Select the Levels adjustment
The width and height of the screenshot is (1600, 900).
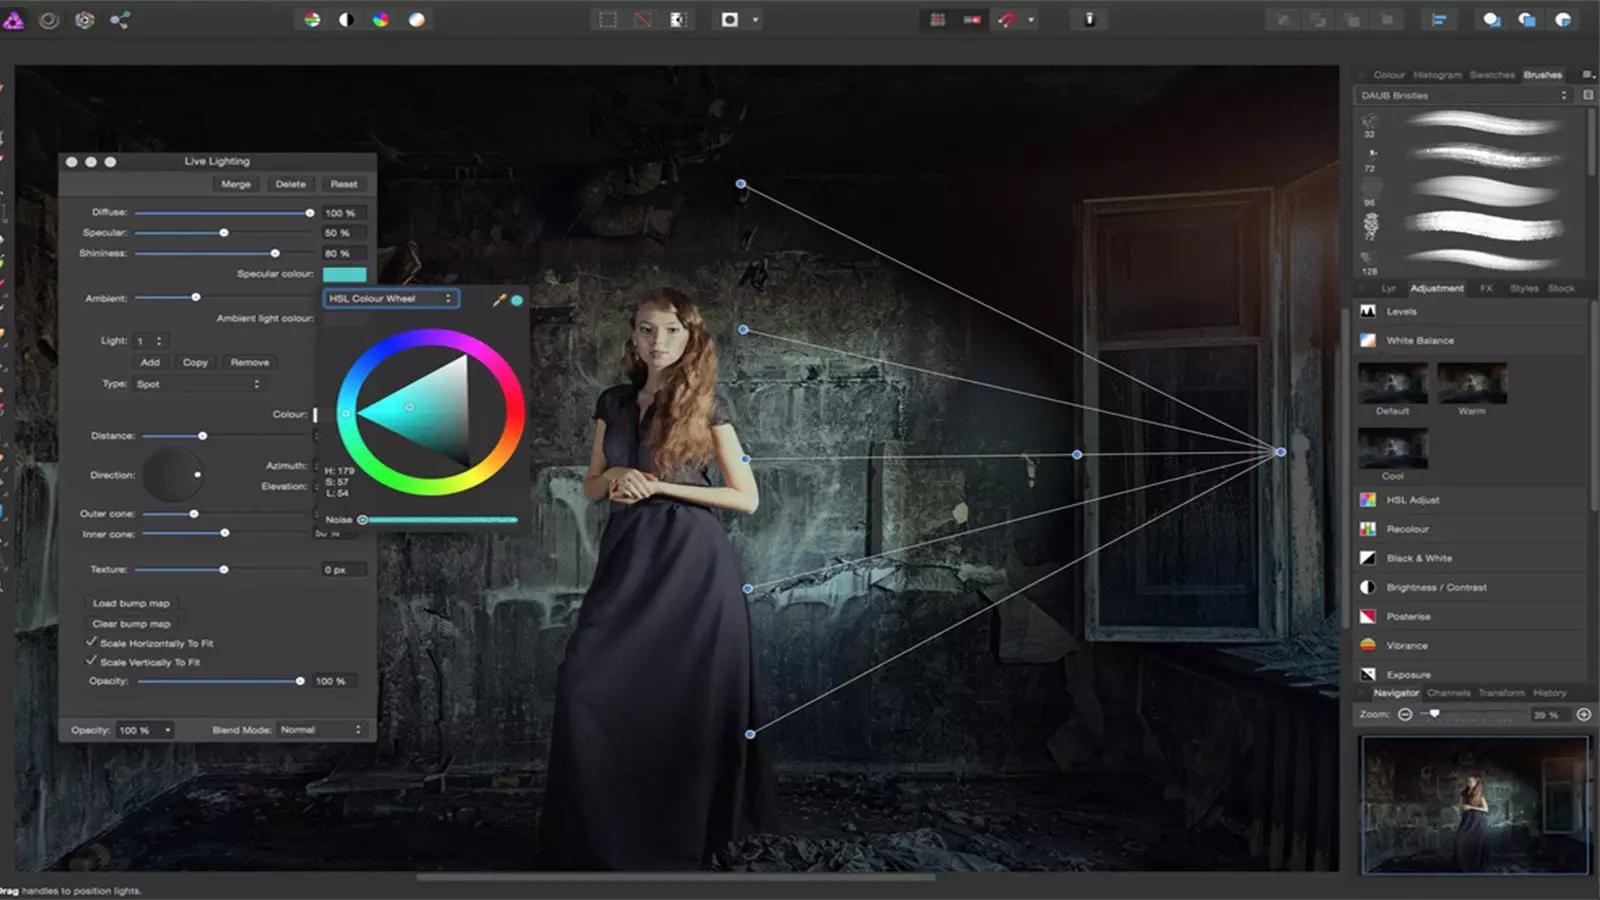(1401, 312)
